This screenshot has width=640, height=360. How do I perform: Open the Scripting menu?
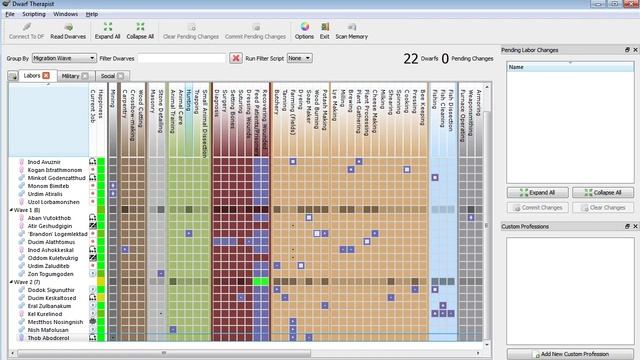[34, 14]
